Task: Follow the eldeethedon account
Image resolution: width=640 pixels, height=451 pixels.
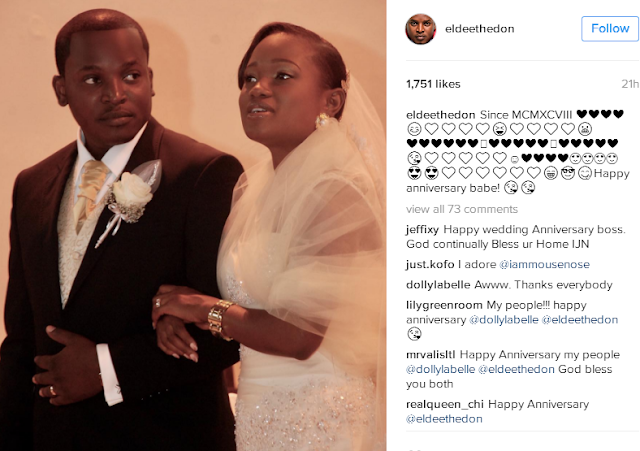Action: 610,29
